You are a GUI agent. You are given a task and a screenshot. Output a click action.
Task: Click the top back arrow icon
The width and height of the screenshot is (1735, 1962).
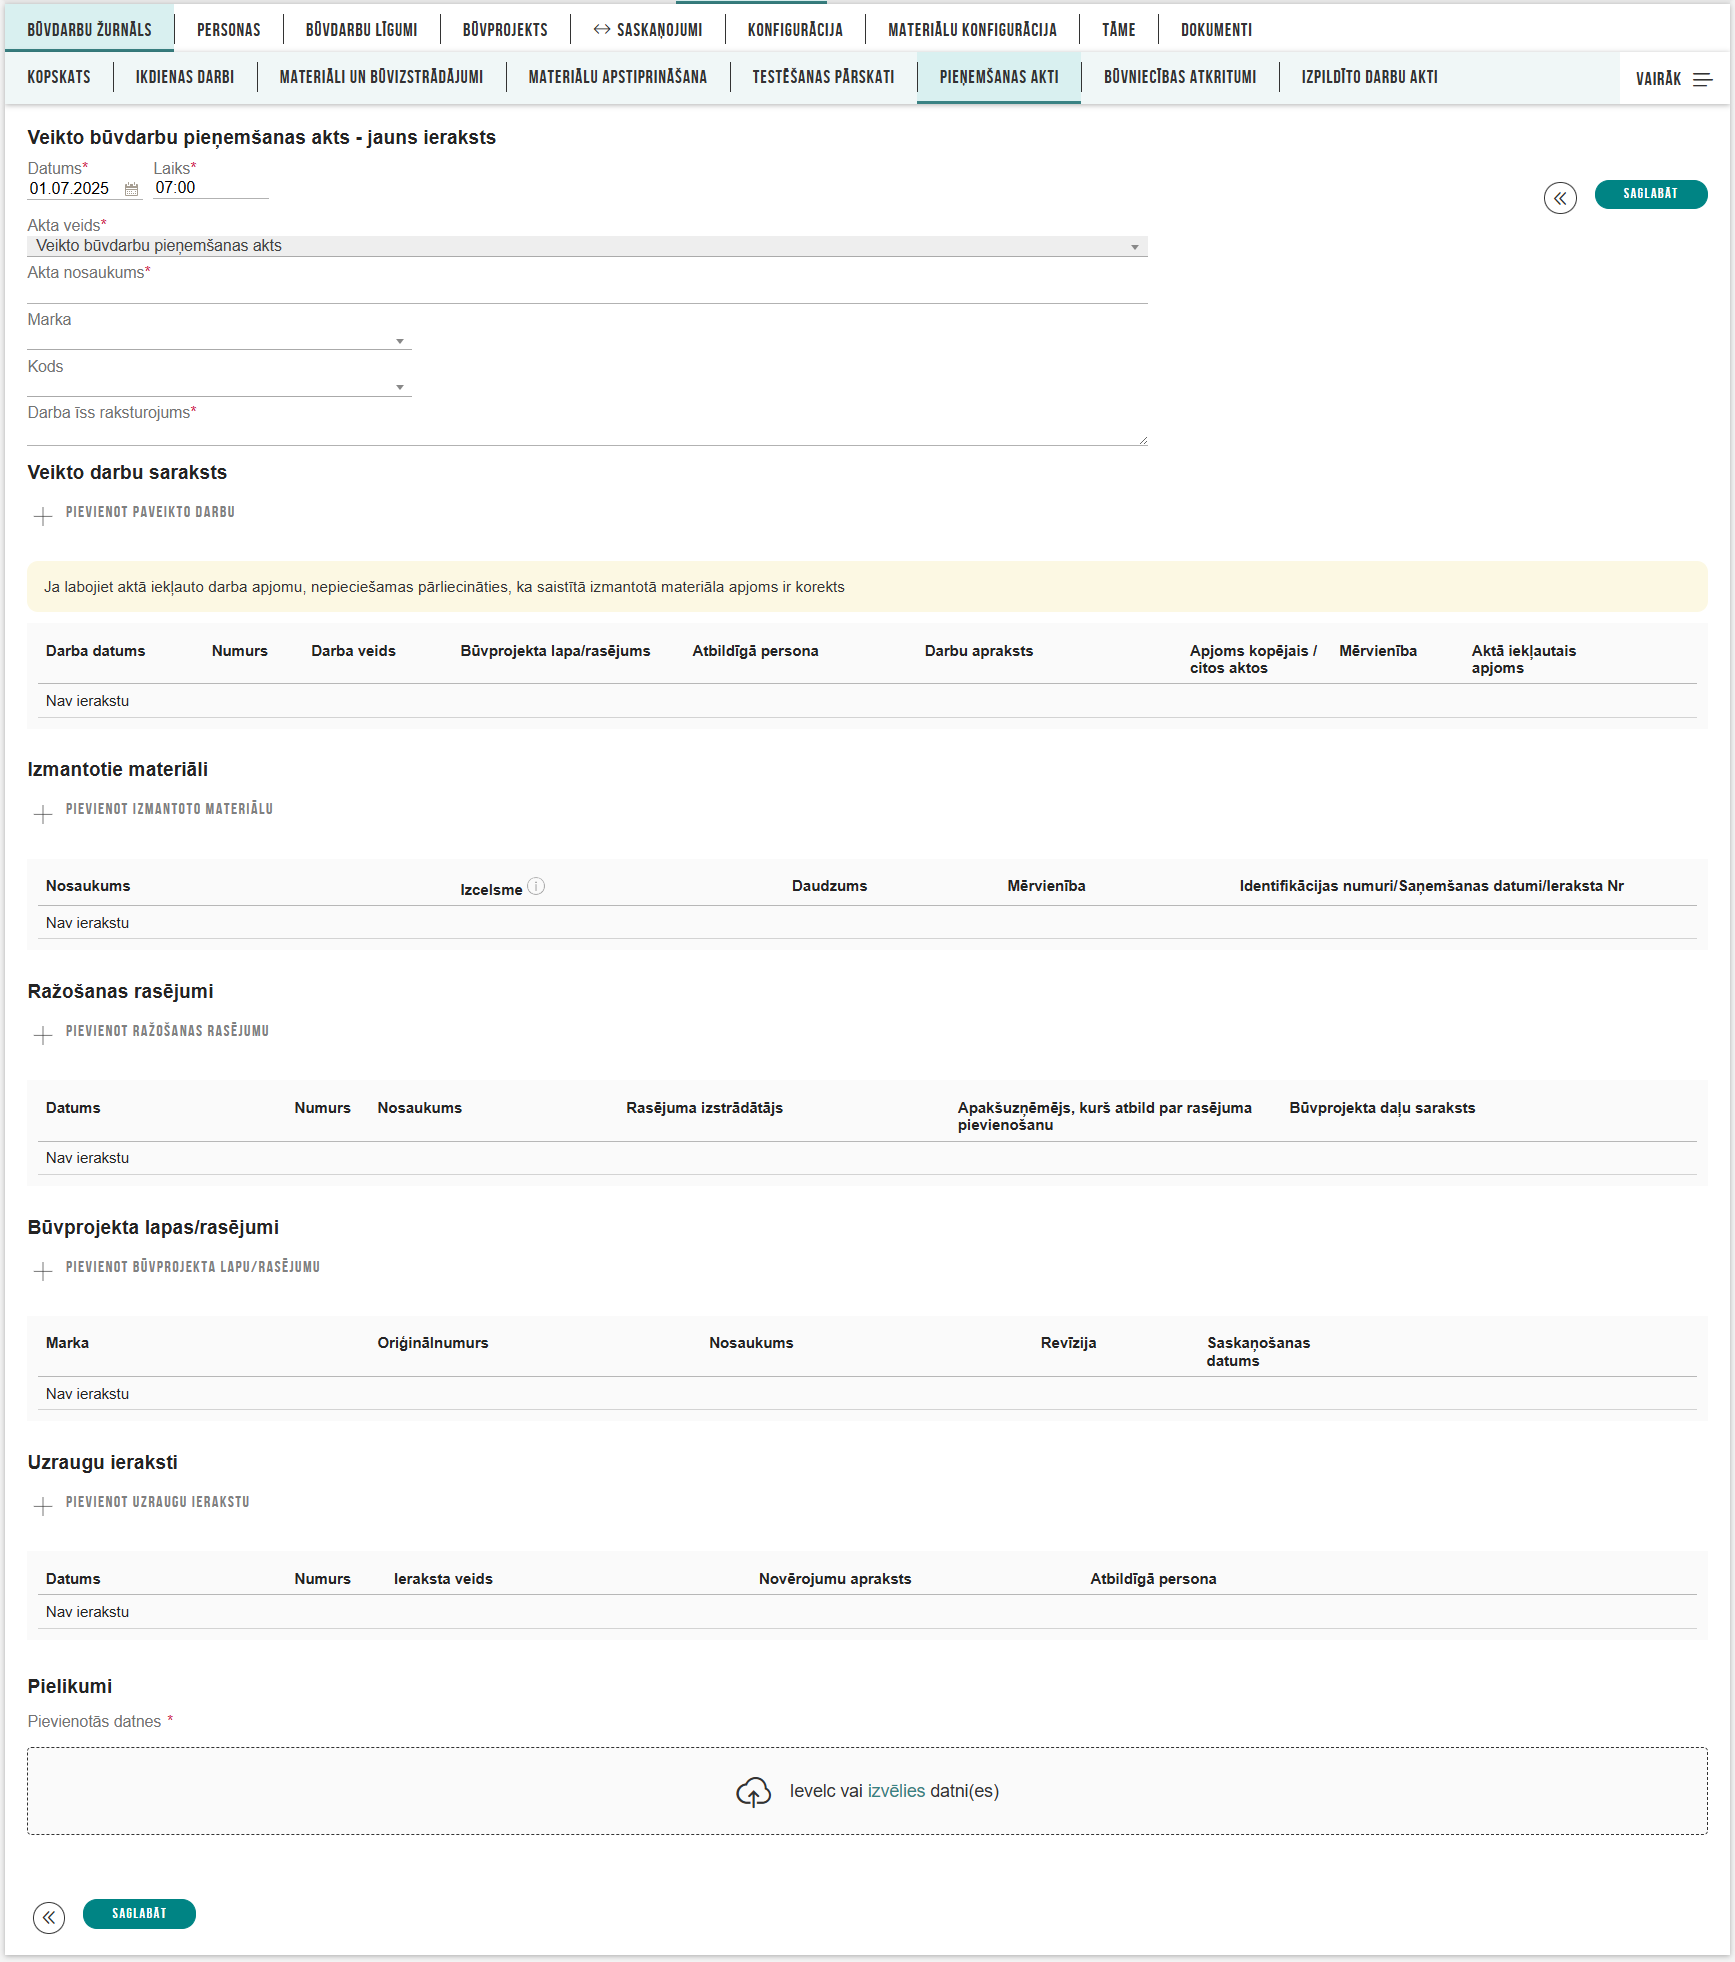[x=1559, y=197]
